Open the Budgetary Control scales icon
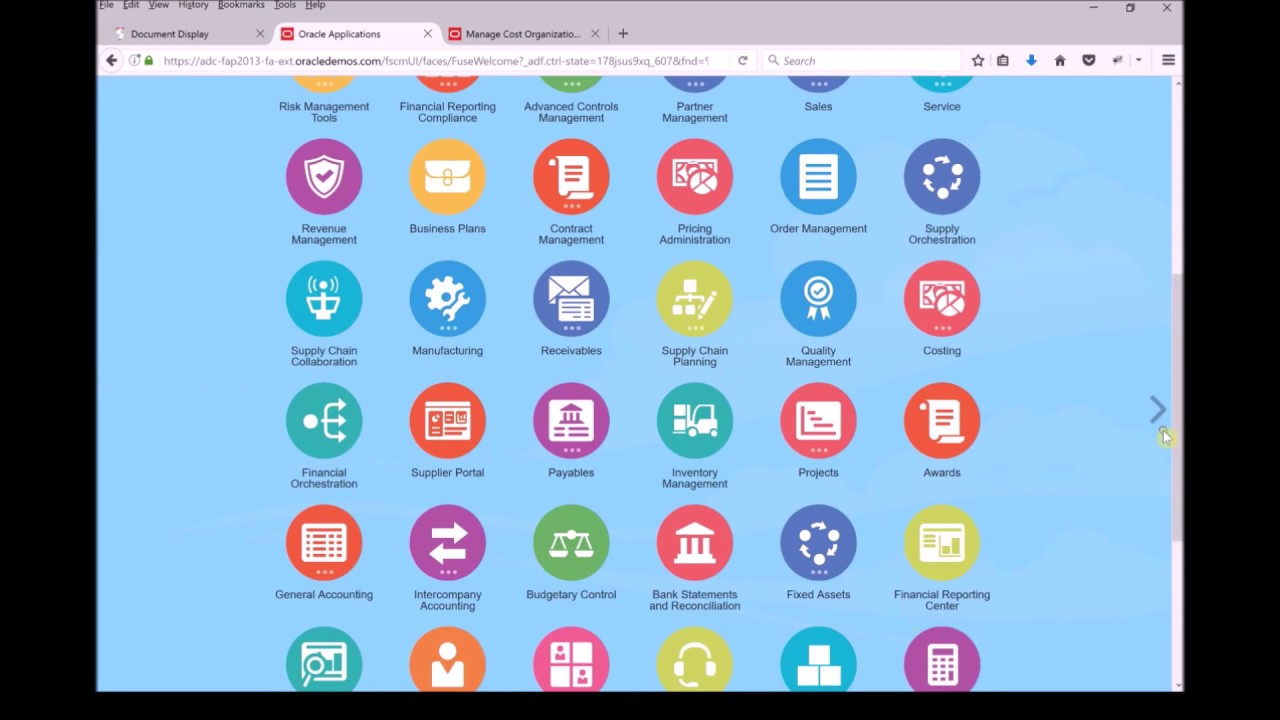This screenshot has height=720, width=1280. 571,542
